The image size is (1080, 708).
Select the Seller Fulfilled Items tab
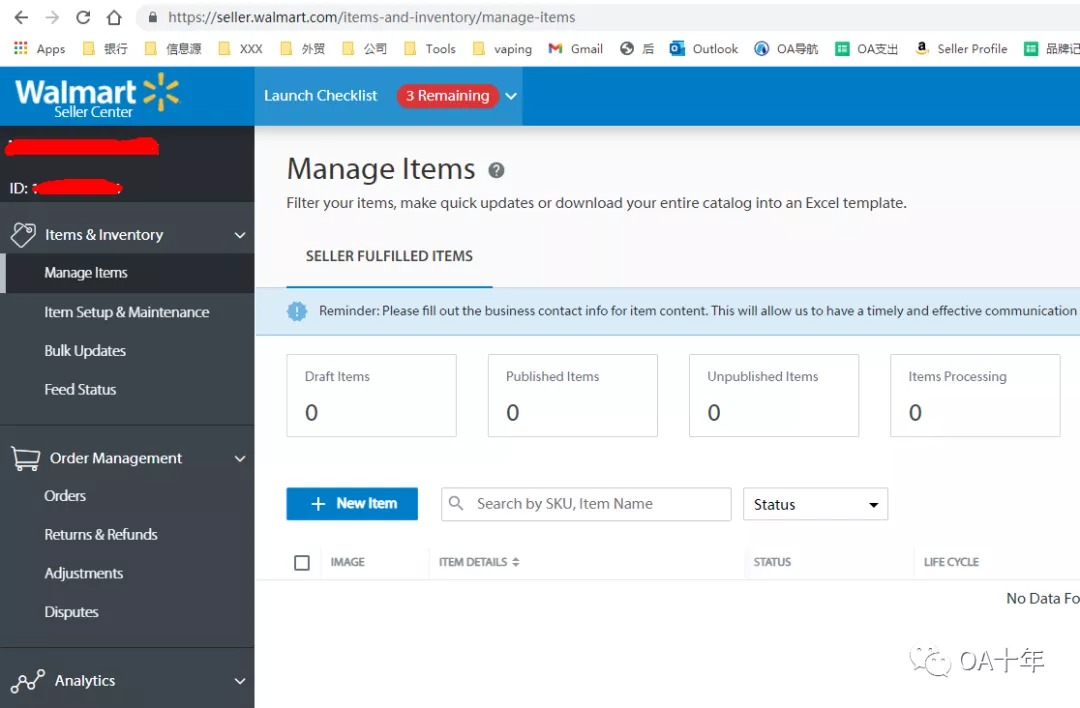(389, 256)
